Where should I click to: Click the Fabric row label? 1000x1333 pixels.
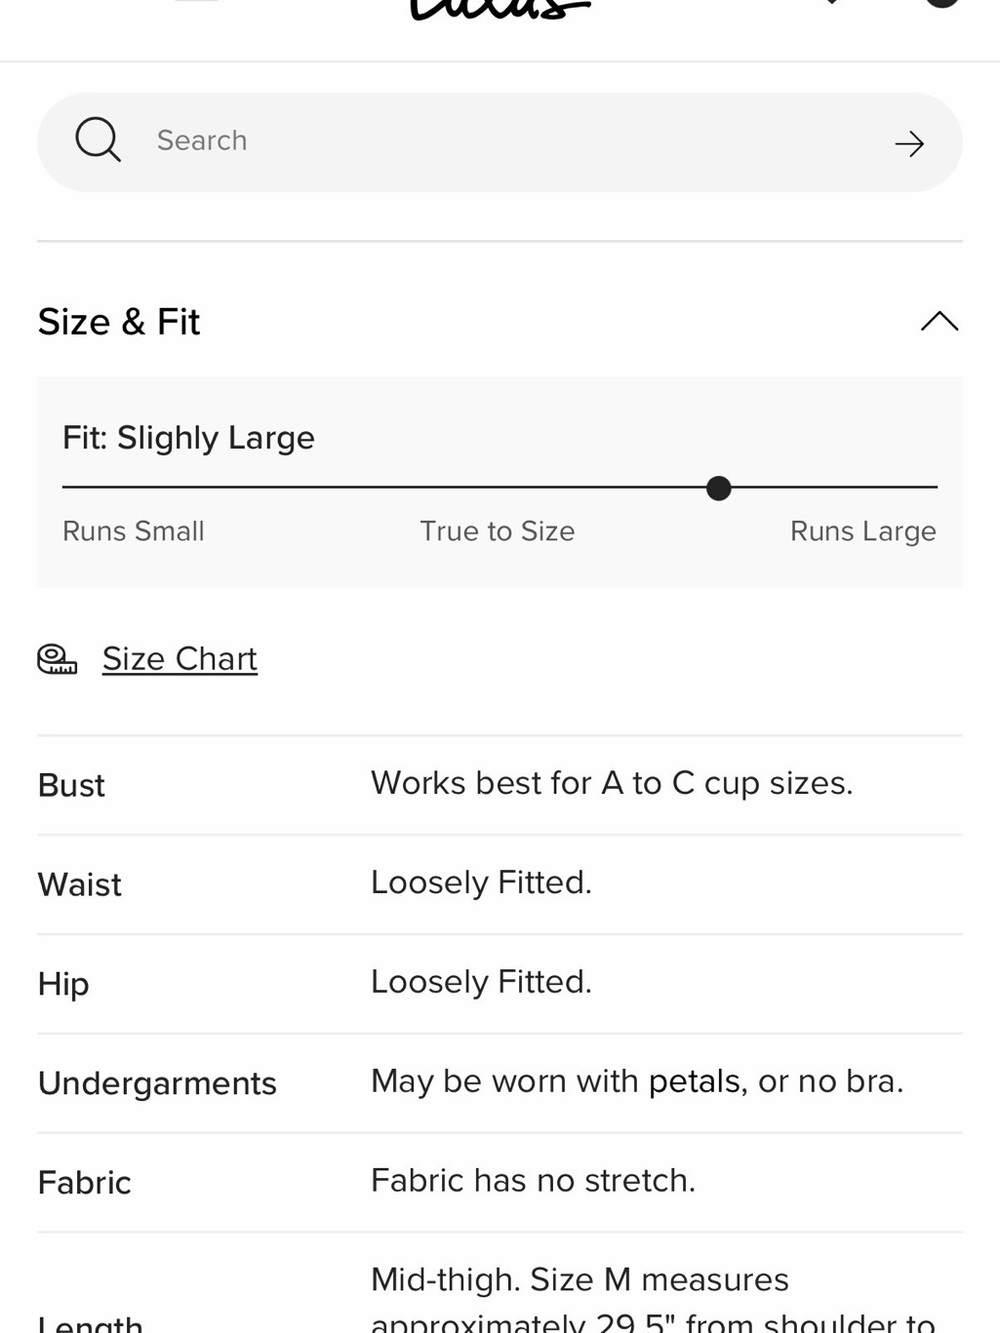(84, 1182)
